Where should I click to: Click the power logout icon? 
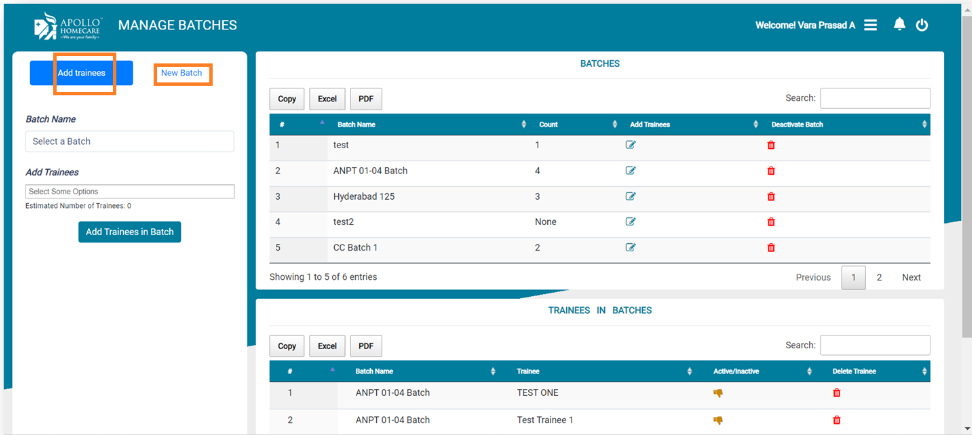pyautogui.click(x=922, y=25)
